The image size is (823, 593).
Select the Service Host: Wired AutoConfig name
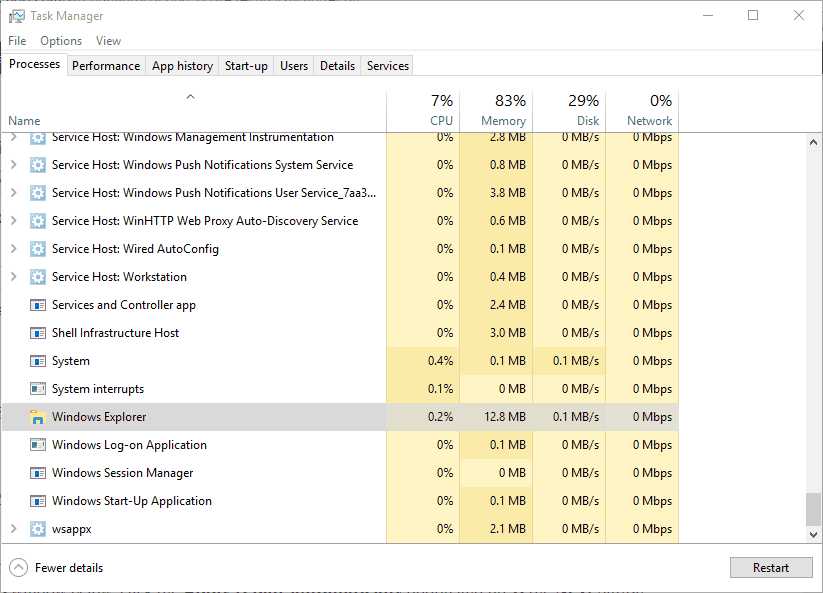click(x=135, y=249)
